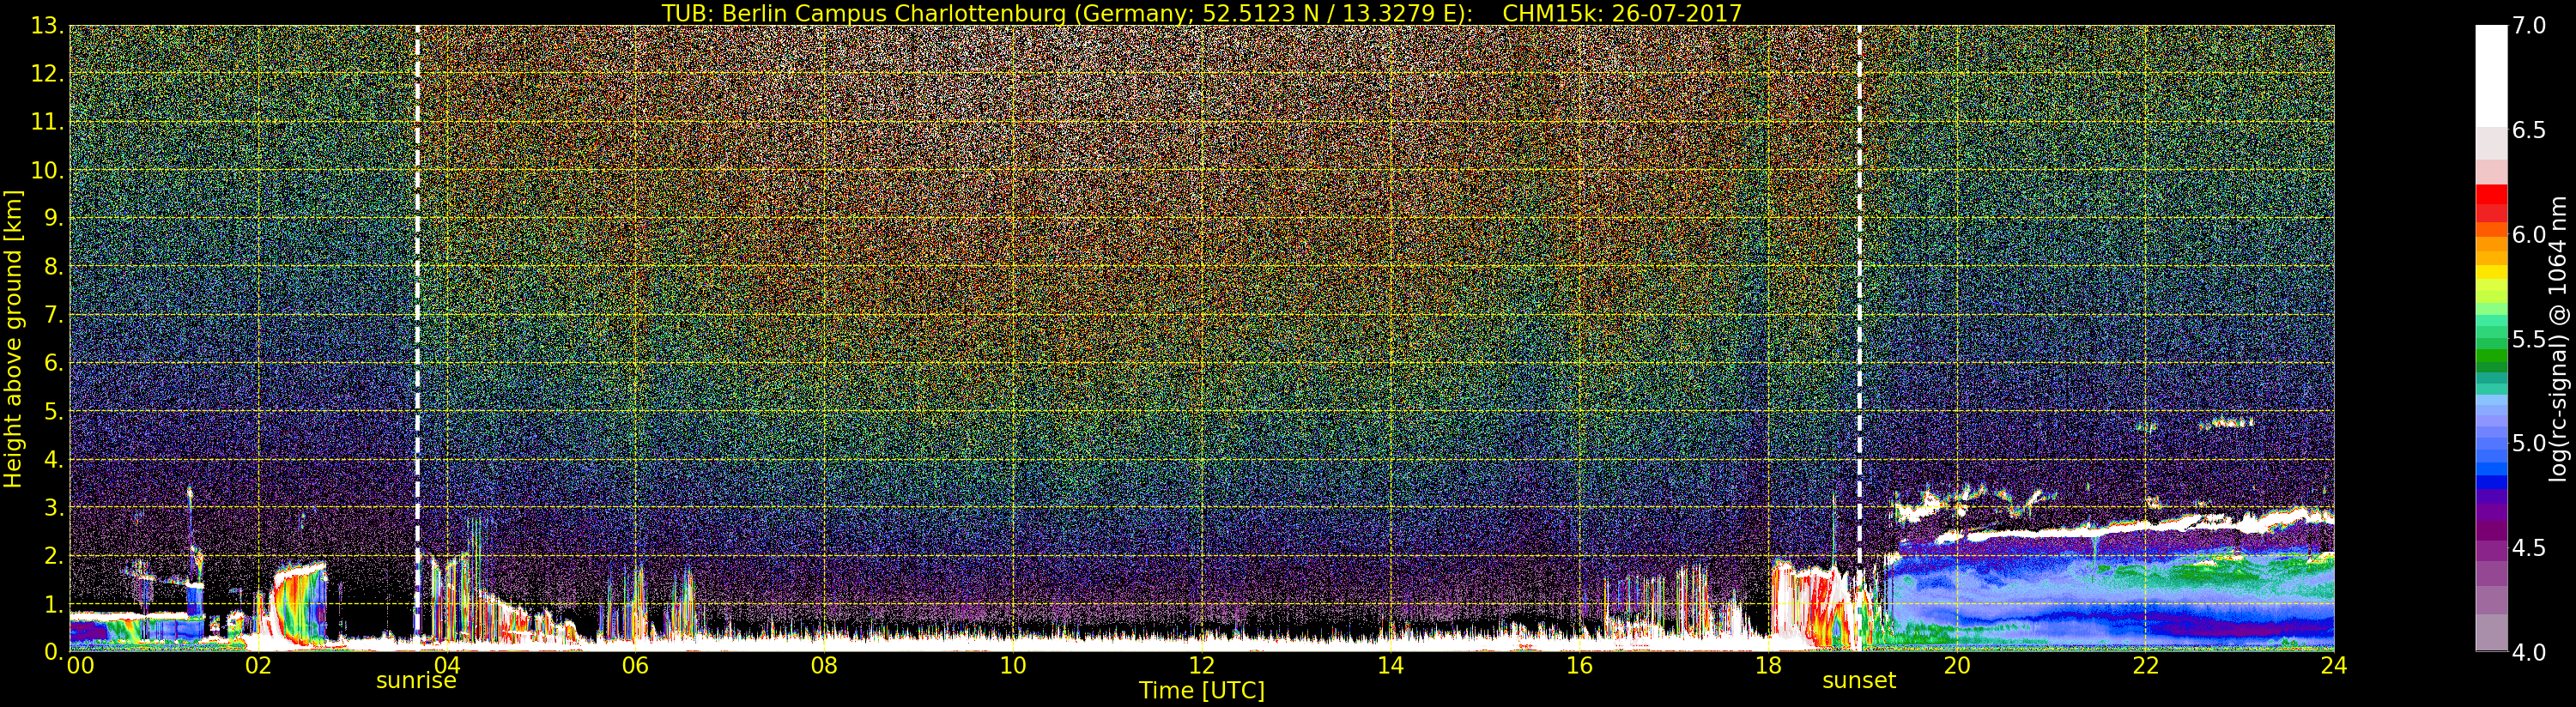Click the colorbar tick value 5.5
The width and height of the screenshot is (2576, 707).
[2529, 339]
